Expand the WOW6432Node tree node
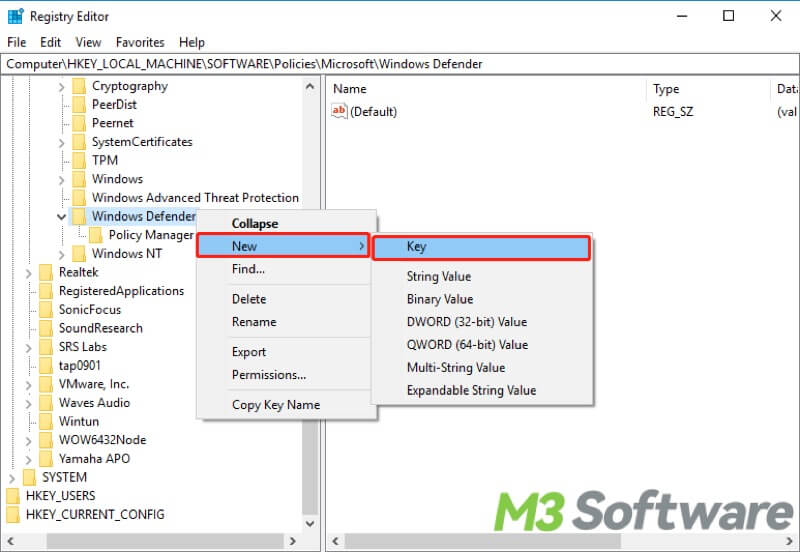Image resolution: width=800 pixels, height=552 pixels. 29,441
